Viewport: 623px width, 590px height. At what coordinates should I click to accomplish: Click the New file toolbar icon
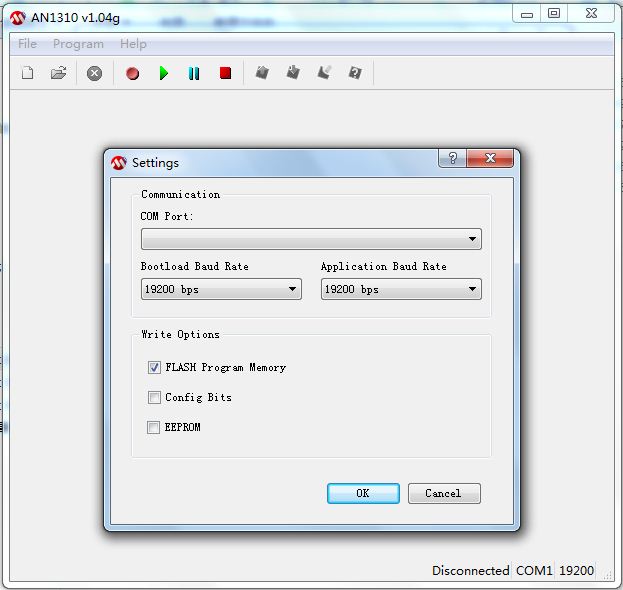(x=27, y=73)
